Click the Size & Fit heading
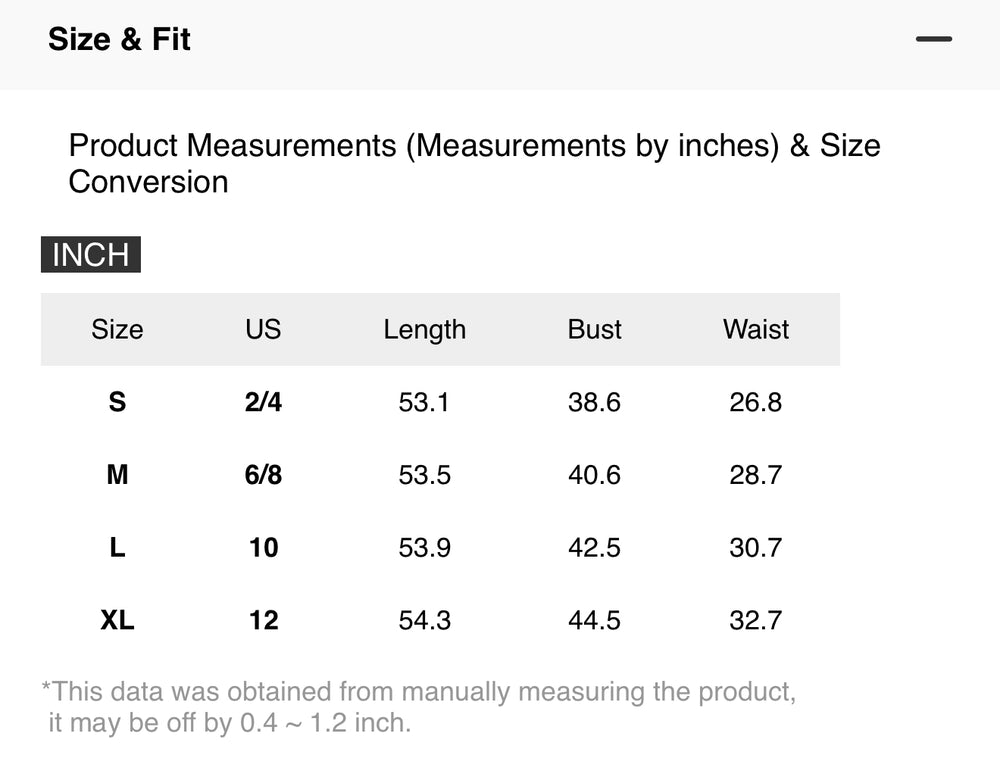 [x=119, y=40]
